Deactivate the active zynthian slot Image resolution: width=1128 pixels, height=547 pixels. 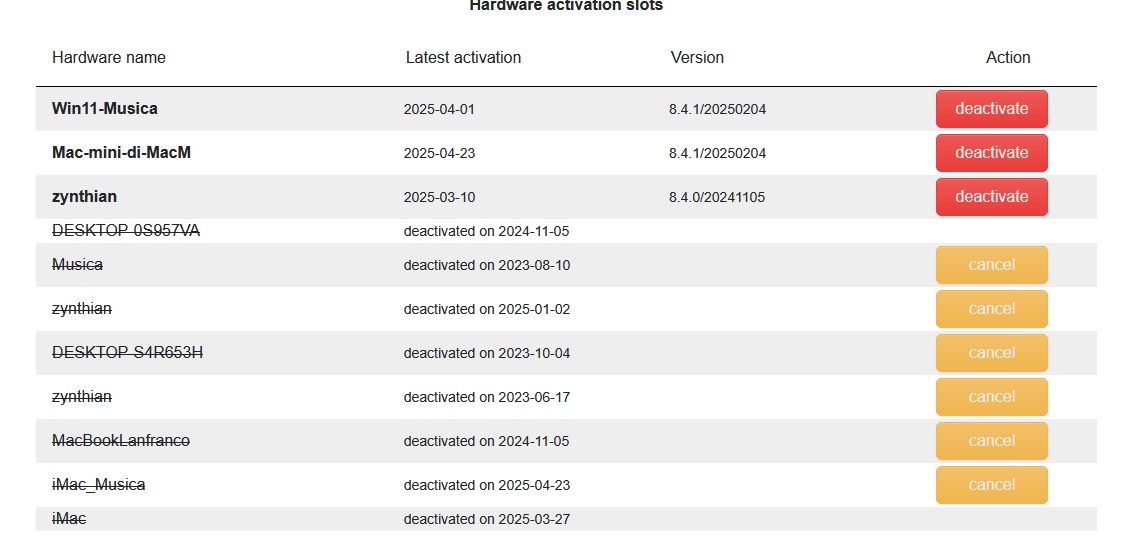991,196
